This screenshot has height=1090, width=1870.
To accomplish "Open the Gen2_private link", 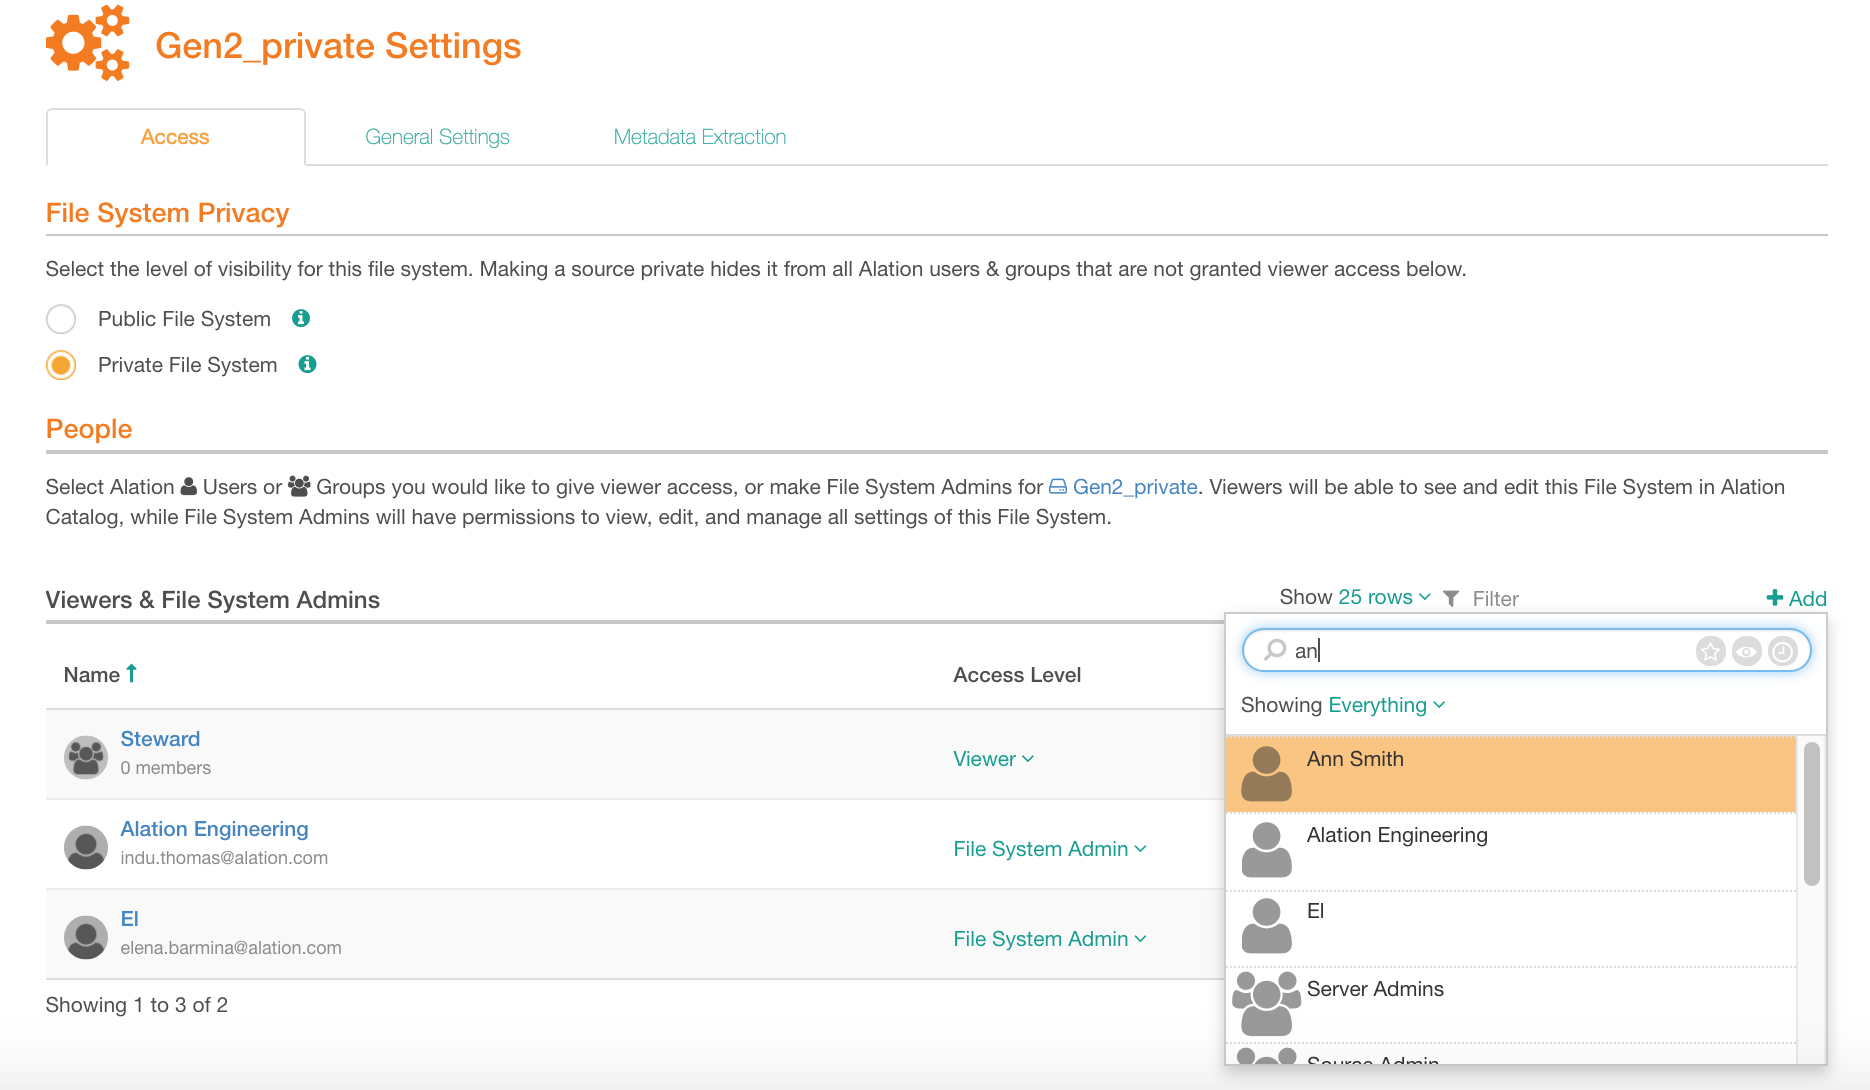I will (1134, 487).
